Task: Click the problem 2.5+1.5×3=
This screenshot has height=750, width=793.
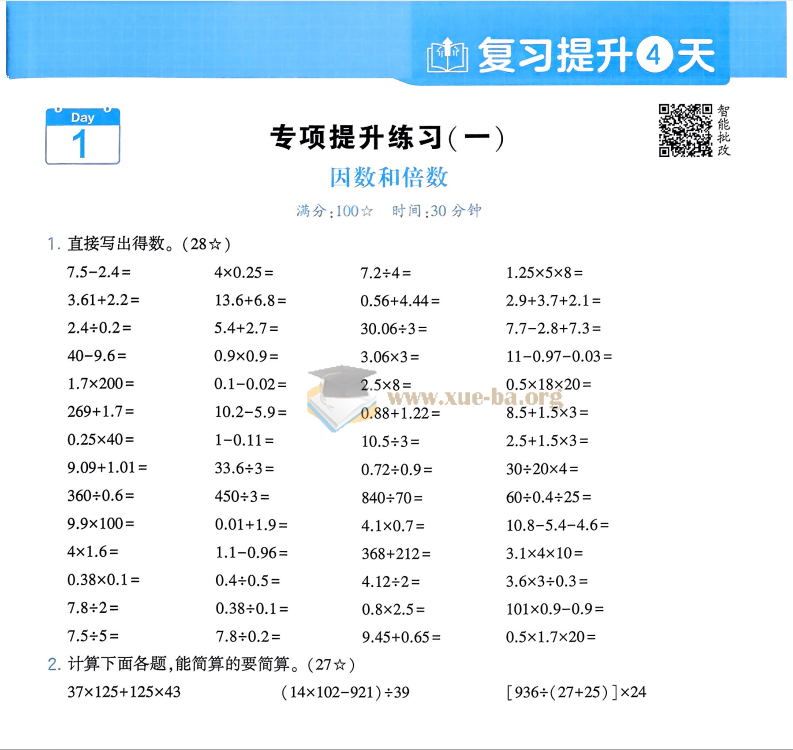Action: coord(547,440)
